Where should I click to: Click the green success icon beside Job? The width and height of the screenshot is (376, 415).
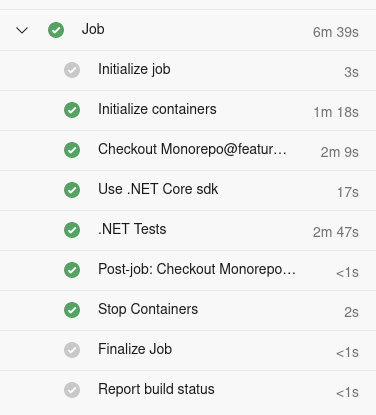click(x=56, y=30)
